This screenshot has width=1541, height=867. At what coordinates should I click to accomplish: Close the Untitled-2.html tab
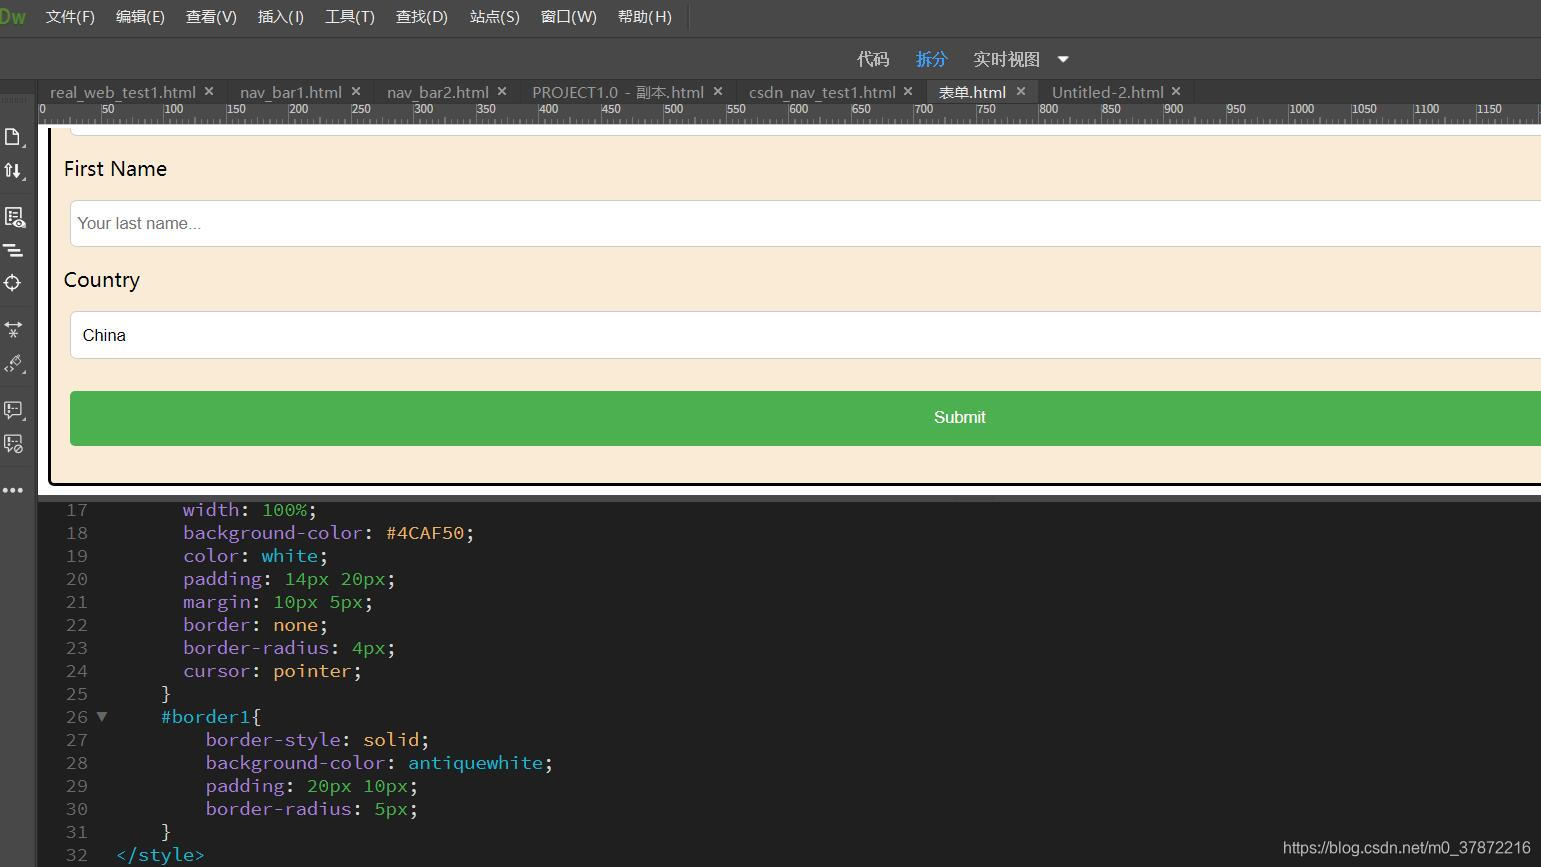pos(1176,91)
